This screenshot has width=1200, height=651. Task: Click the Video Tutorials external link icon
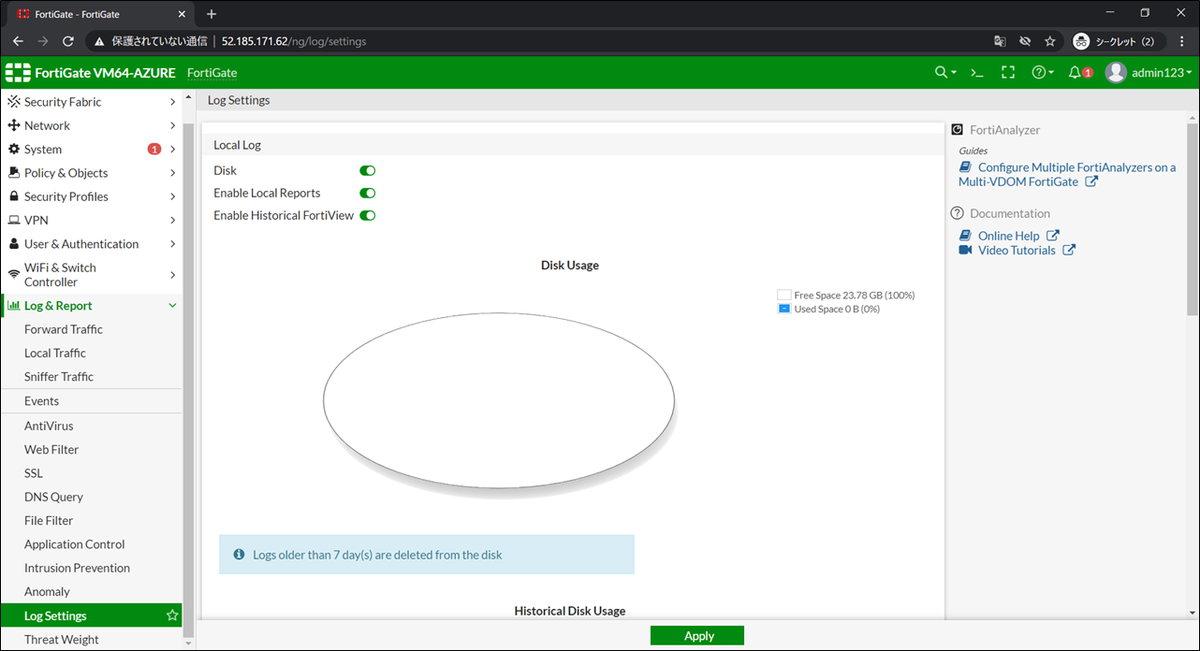[x=1069, y=250]
